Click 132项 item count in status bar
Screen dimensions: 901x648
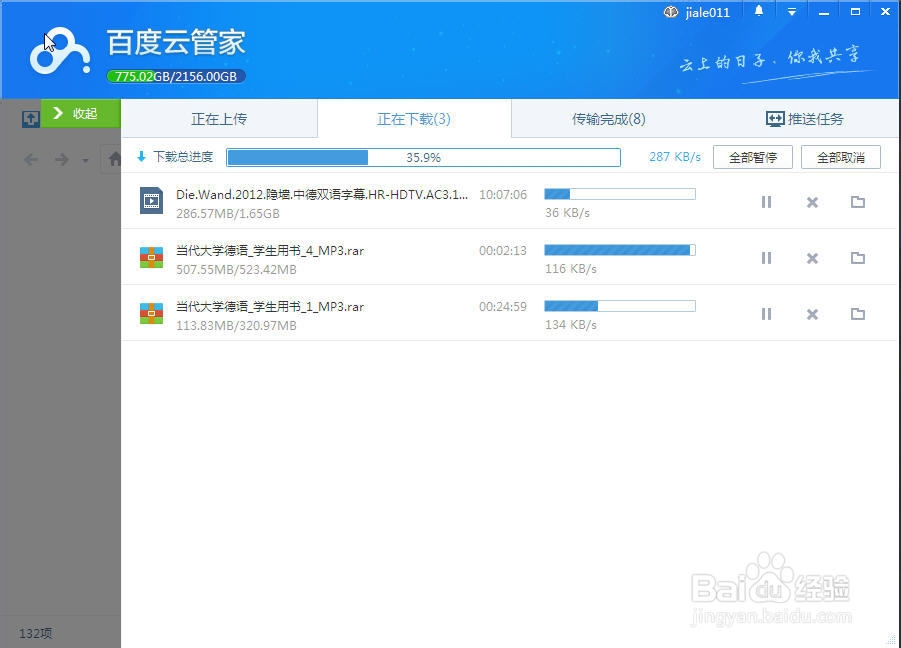[36, 633]
